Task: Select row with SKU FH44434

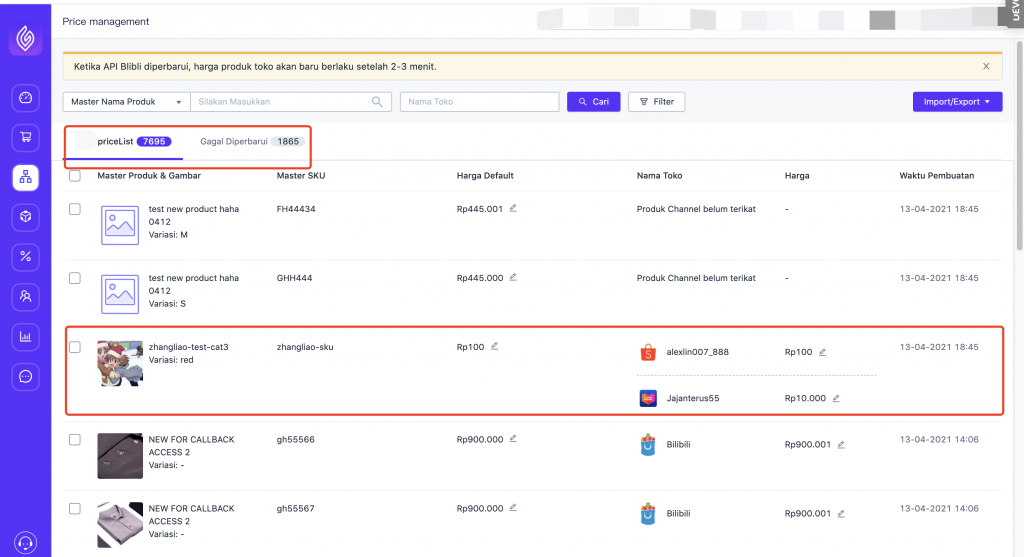Action: point(75,209)
